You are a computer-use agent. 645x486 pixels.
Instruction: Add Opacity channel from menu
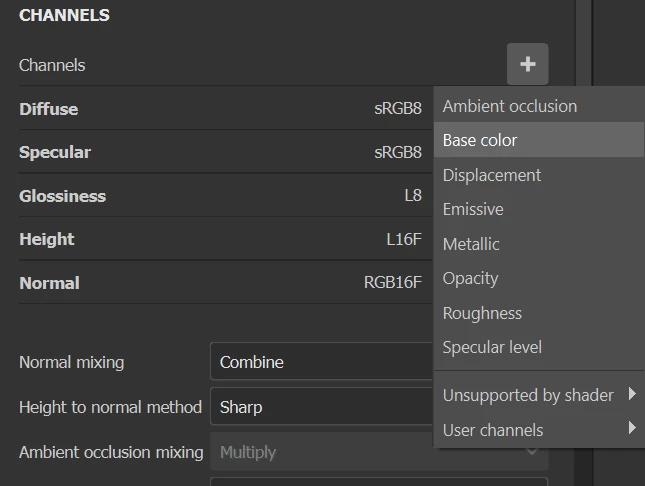coord(470,278)
